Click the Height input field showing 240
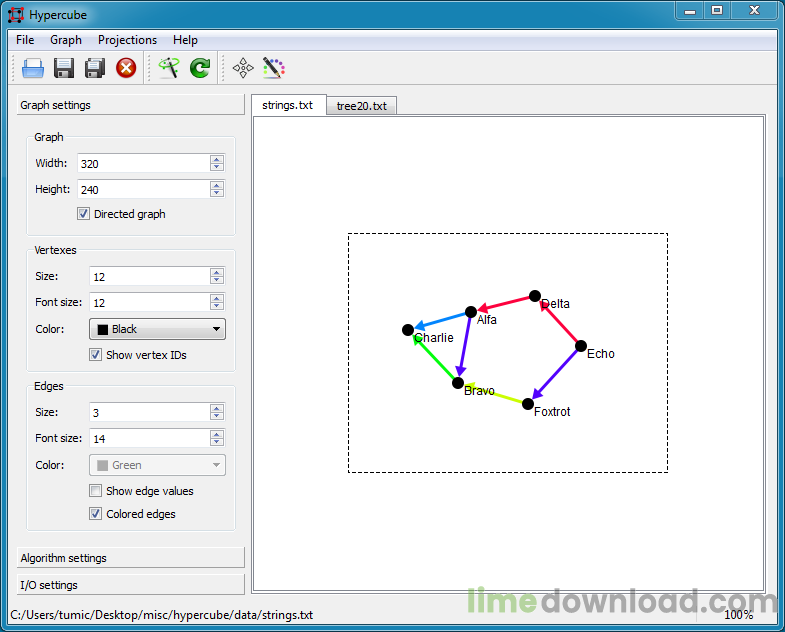The image size is (785, 632). [x=144, y=189]
